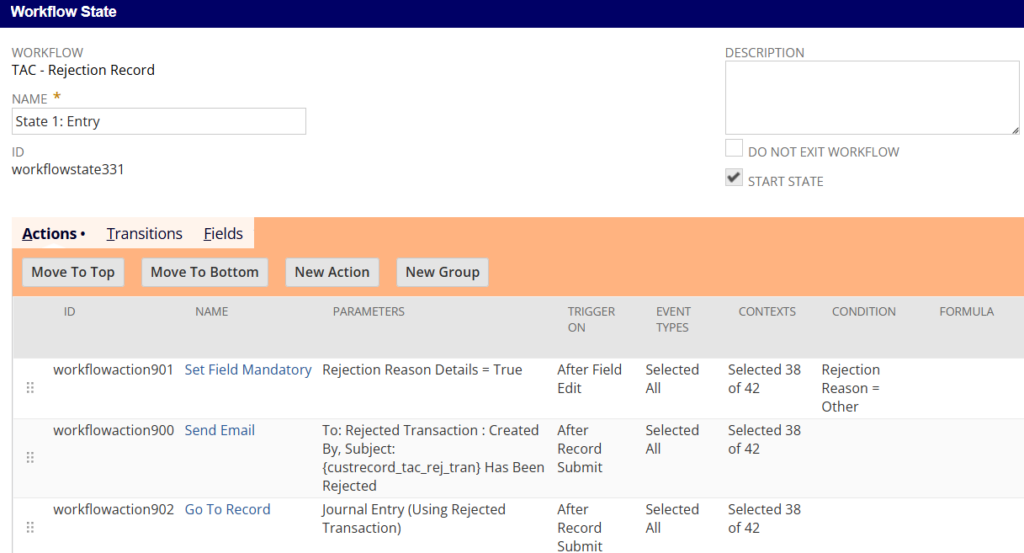
Task: Open the Fields tab
Action: [223, 234]
